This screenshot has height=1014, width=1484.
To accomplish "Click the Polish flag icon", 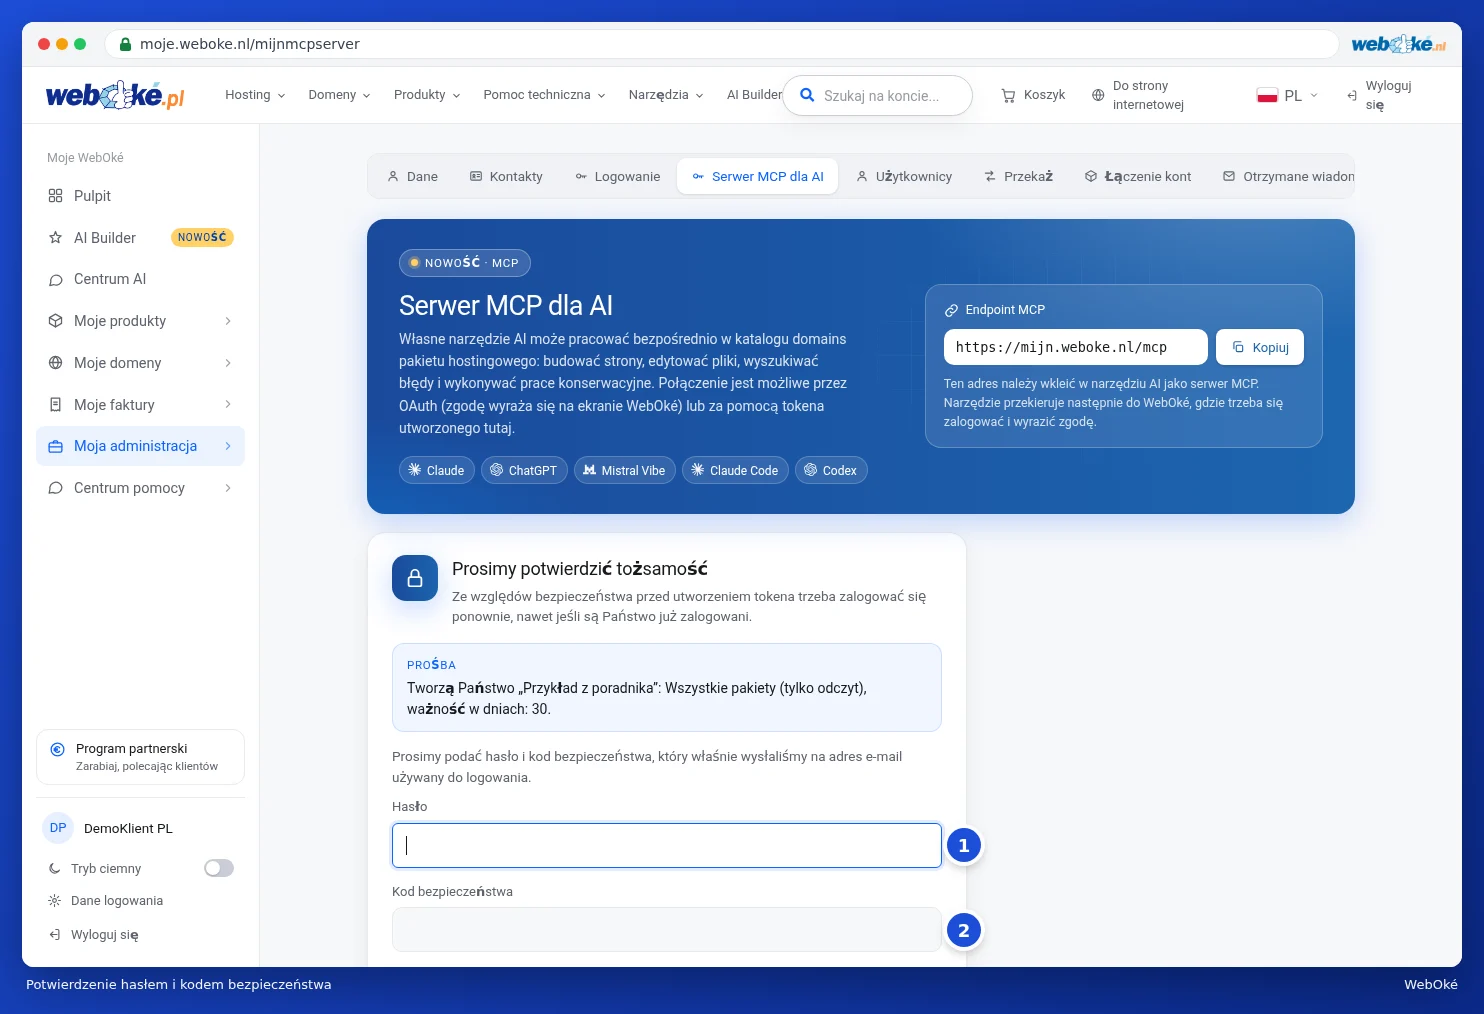I will [x=1267, y=96].
